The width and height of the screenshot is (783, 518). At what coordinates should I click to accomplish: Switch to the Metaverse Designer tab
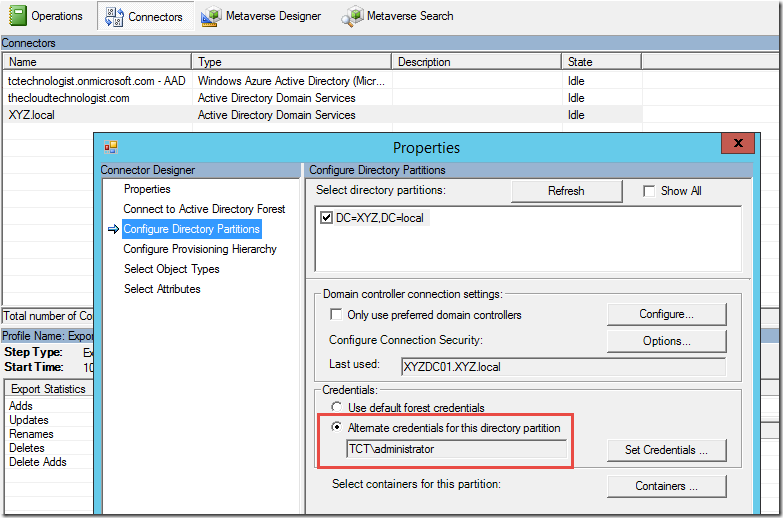click(x=262, y=16)
